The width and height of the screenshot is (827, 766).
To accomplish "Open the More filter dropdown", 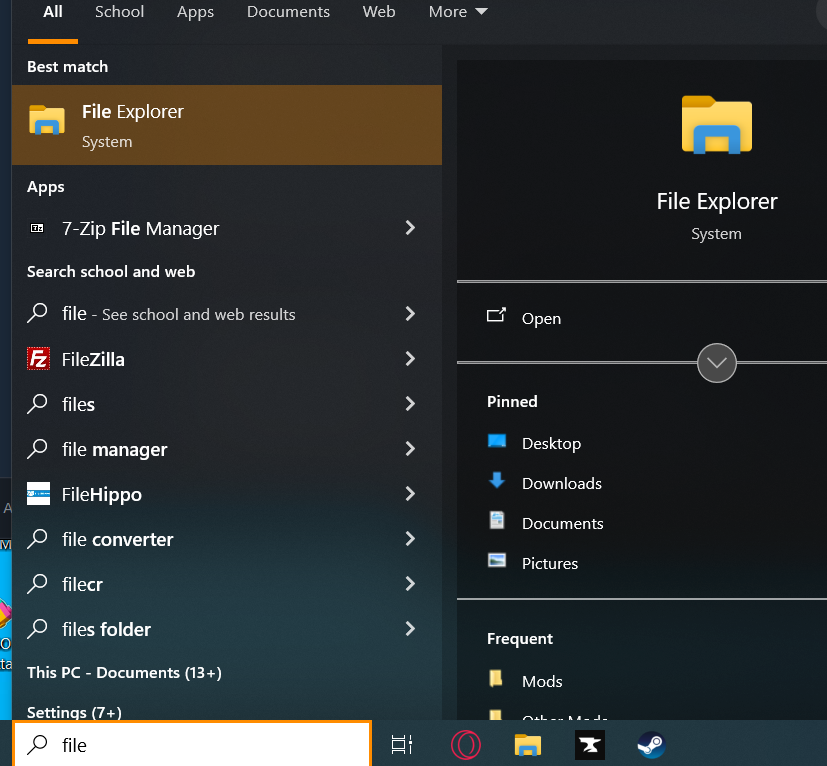I will pos(458,12).
